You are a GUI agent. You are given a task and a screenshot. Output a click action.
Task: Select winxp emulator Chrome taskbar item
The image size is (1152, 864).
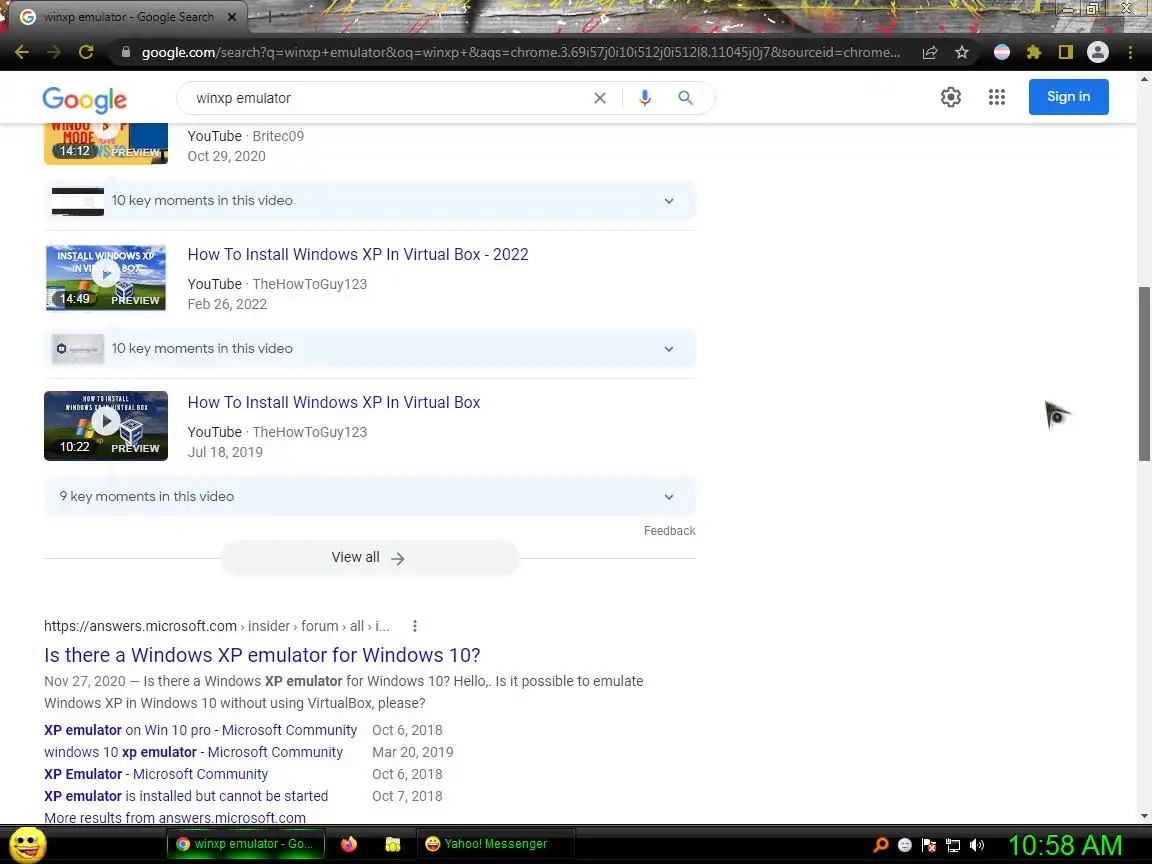click(x=245, y=844)
